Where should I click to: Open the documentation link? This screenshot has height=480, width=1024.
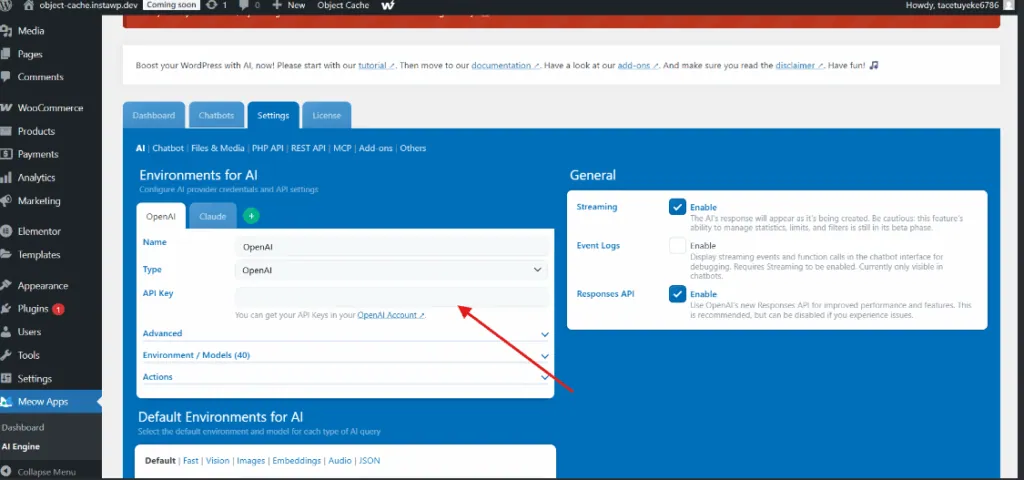(x=505, y=66)
